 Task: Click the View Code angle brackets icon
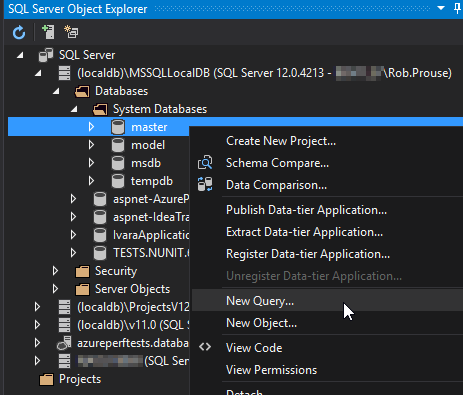point(205,347)
